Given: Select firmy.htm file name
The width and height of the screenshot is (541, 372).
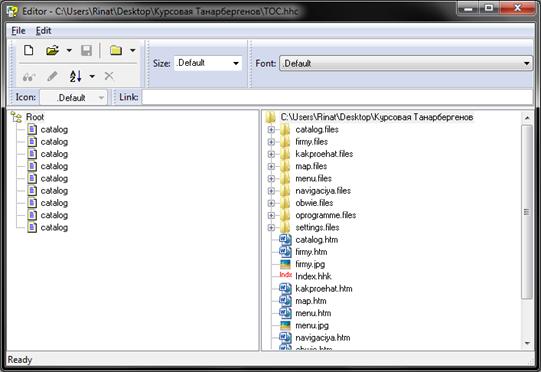Looking at the screenshot, I should tap(311, 252).
